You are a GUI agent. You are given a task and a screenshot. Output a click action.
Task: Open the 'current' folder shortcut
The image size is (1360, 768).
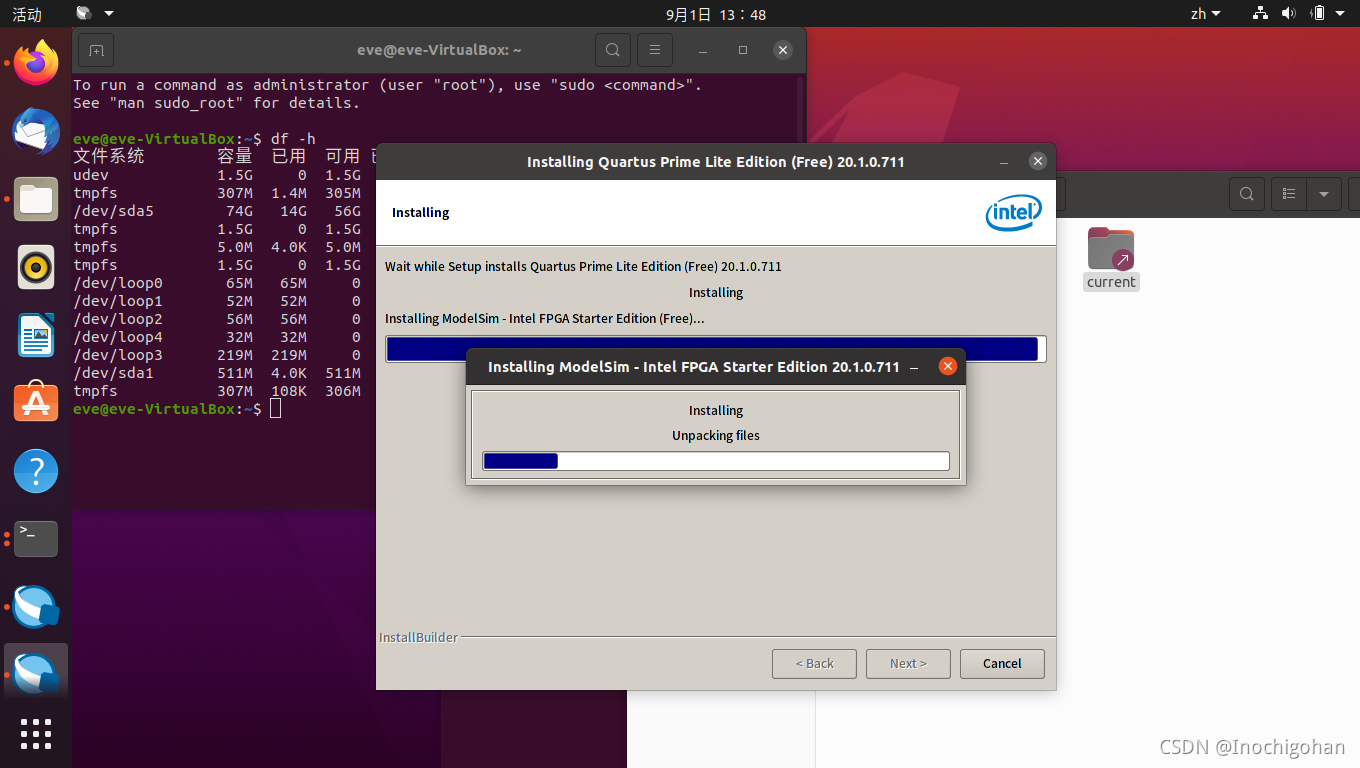pyautogui.click(x=1111, y=258)
